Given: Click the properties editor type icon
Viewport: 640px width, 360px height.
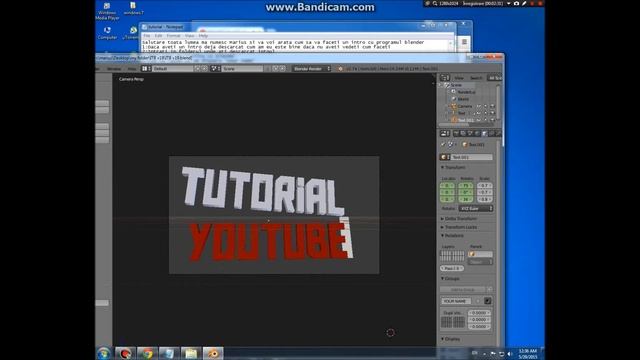Looking at the screenshot, I should point(444,133).
